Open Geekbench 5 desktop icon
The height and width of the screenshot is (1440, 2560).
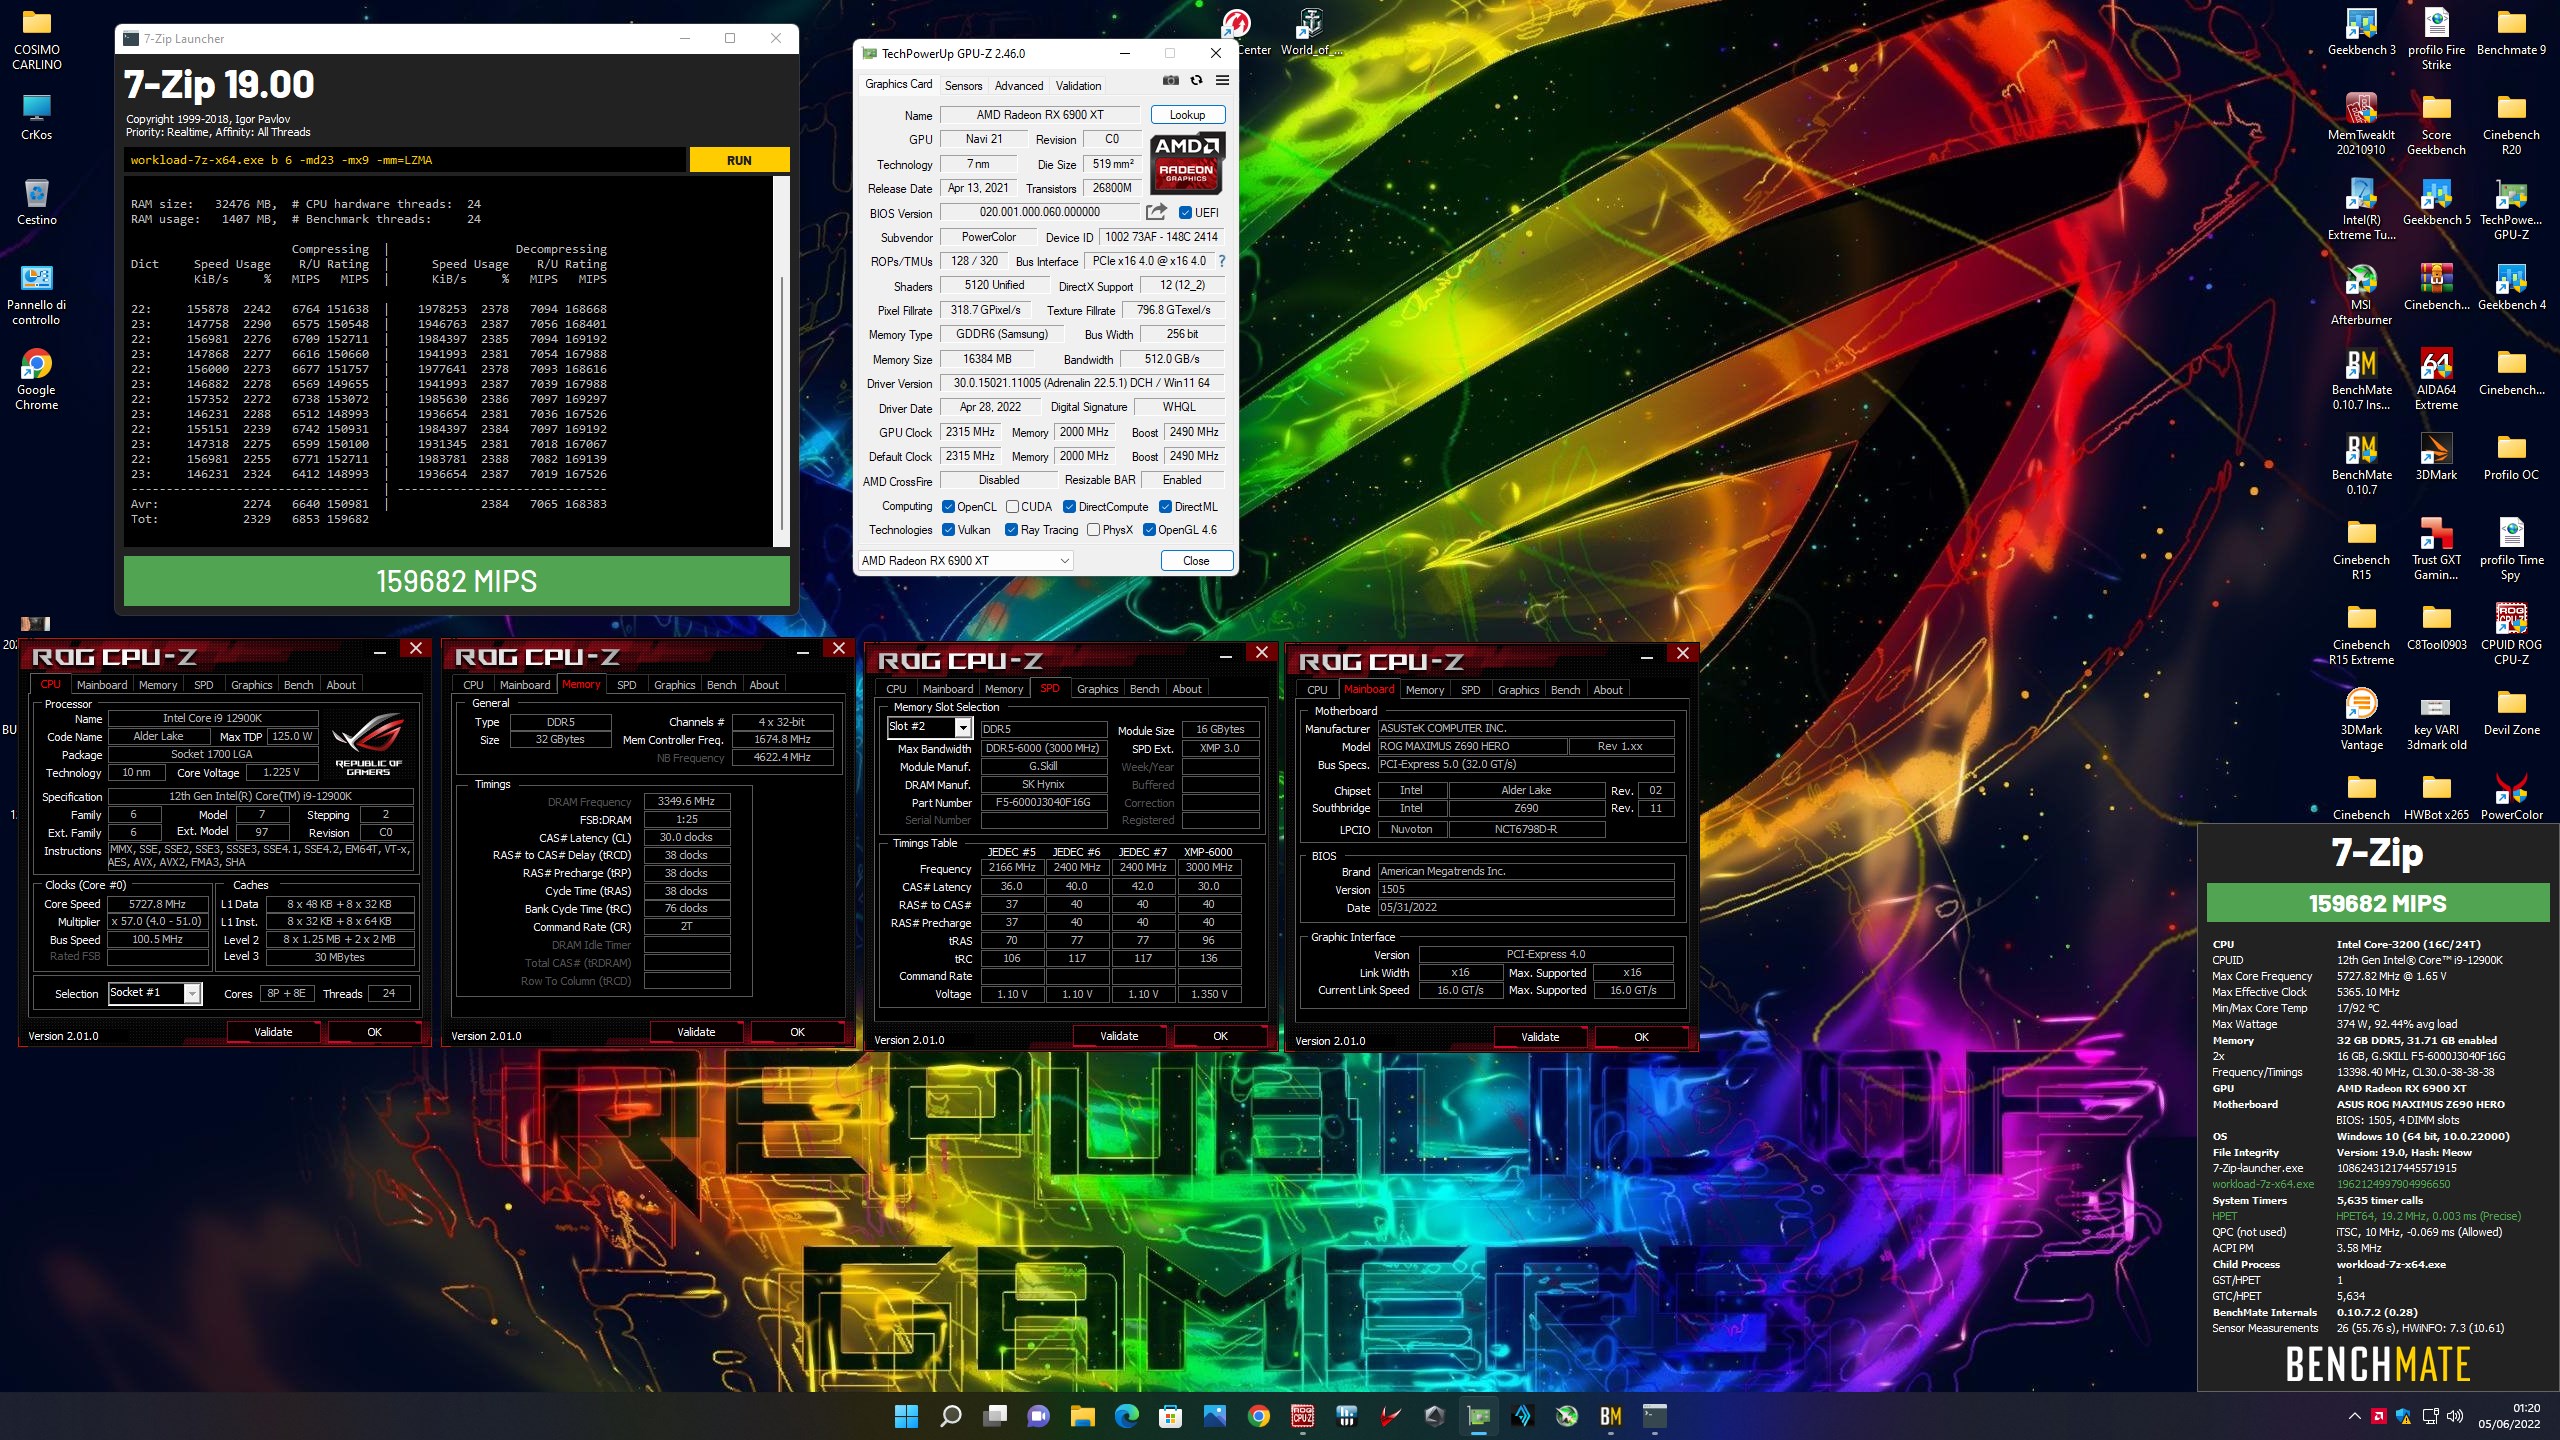tap(2436, 202)
